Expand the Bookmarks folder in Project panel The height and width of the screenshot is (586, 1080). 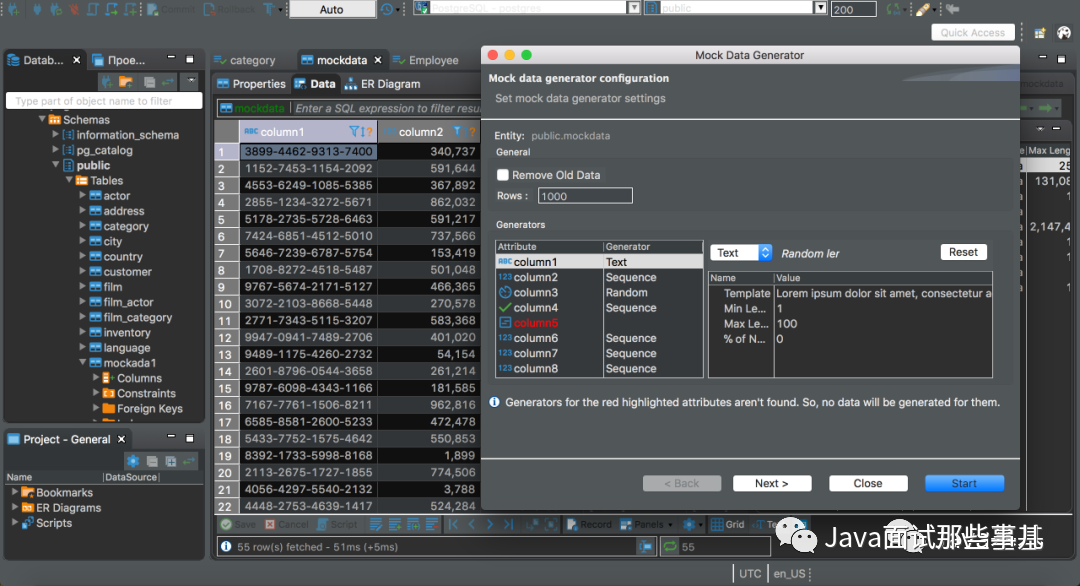(14, 492)
